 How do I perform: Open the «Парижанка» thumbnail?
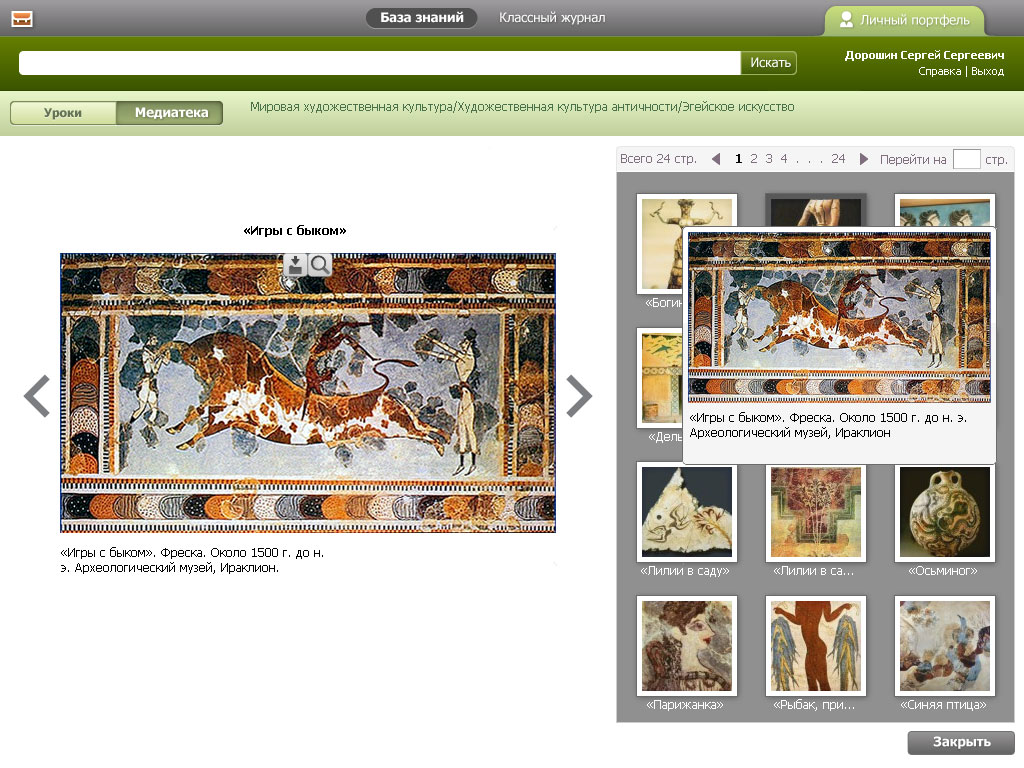coord(687,646)
